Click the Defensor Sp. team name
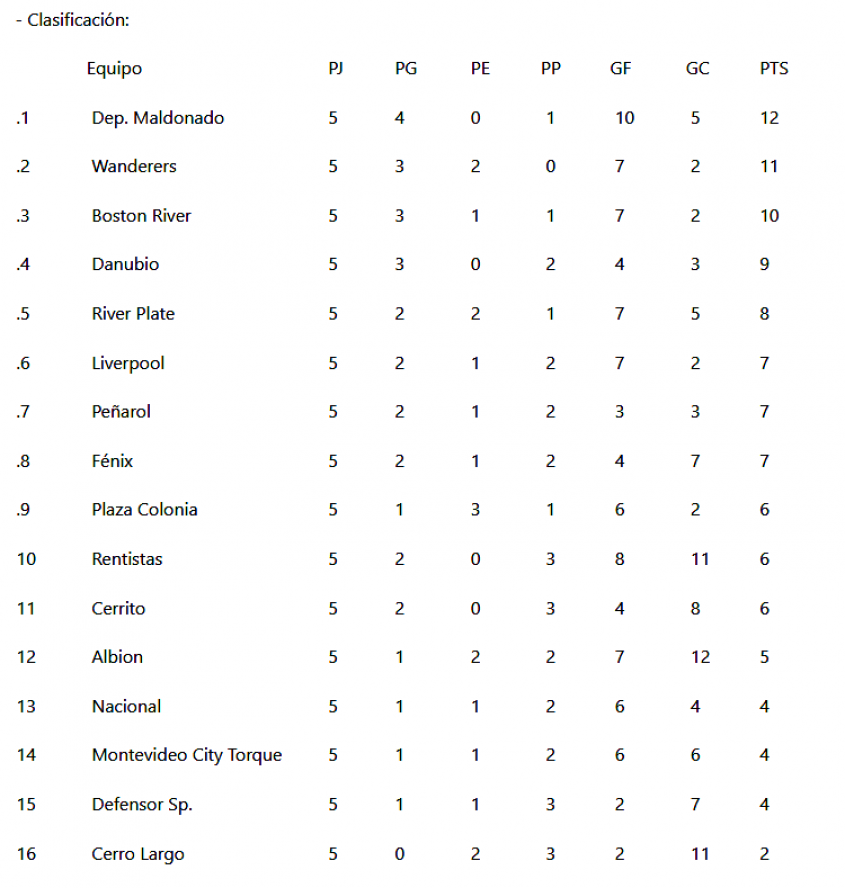Screen dimensions: 845x888 [x=142, y=805]
